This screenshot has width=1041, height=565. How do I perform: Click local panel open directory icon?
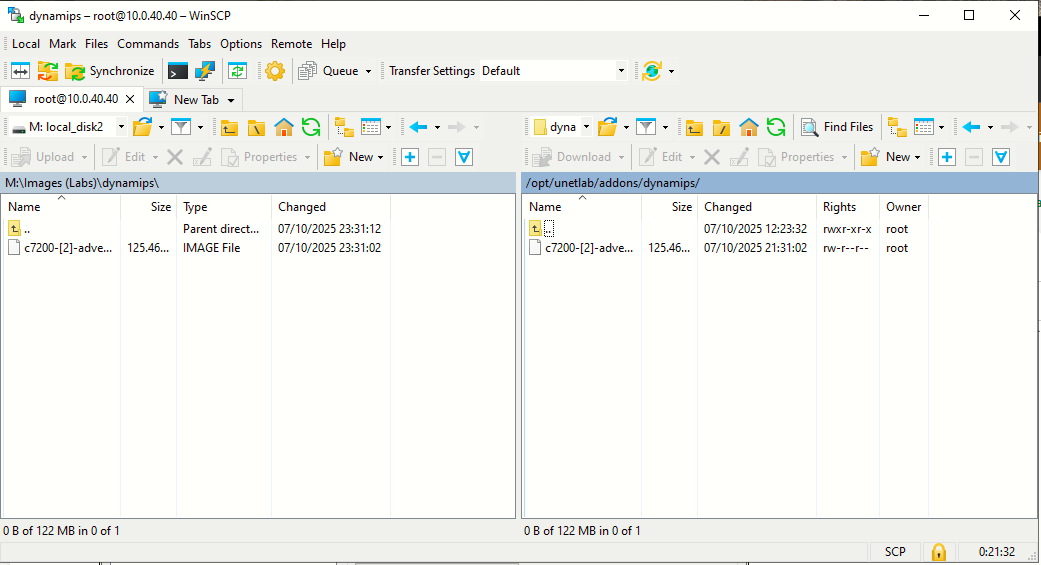pos(142,127)
